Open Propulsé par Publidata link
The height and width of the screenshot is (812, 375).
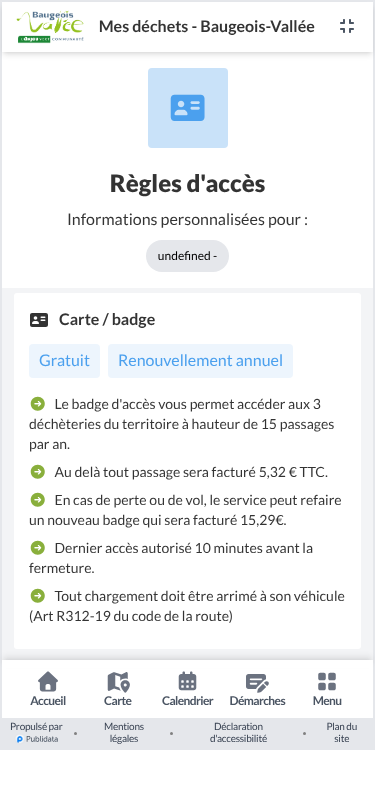[x=36, y=733]
